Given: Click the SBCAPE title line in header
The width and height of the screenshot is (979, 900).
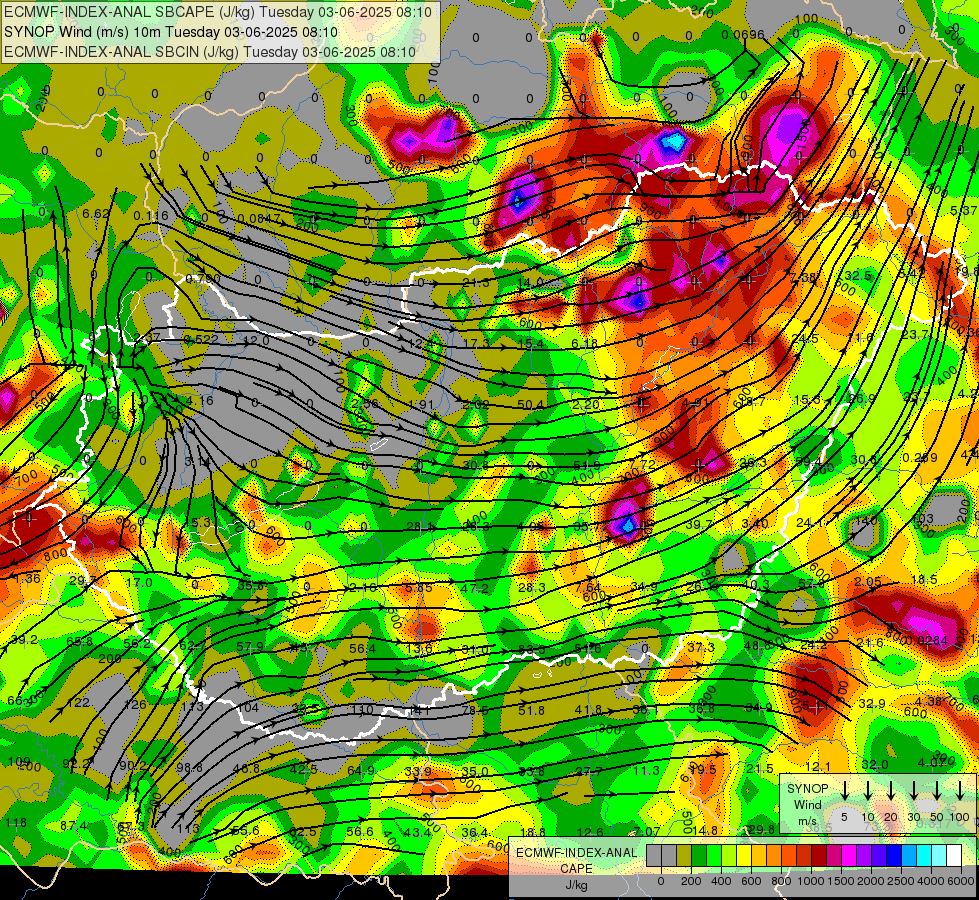Looking at the screenshot, I should [217, 12].
